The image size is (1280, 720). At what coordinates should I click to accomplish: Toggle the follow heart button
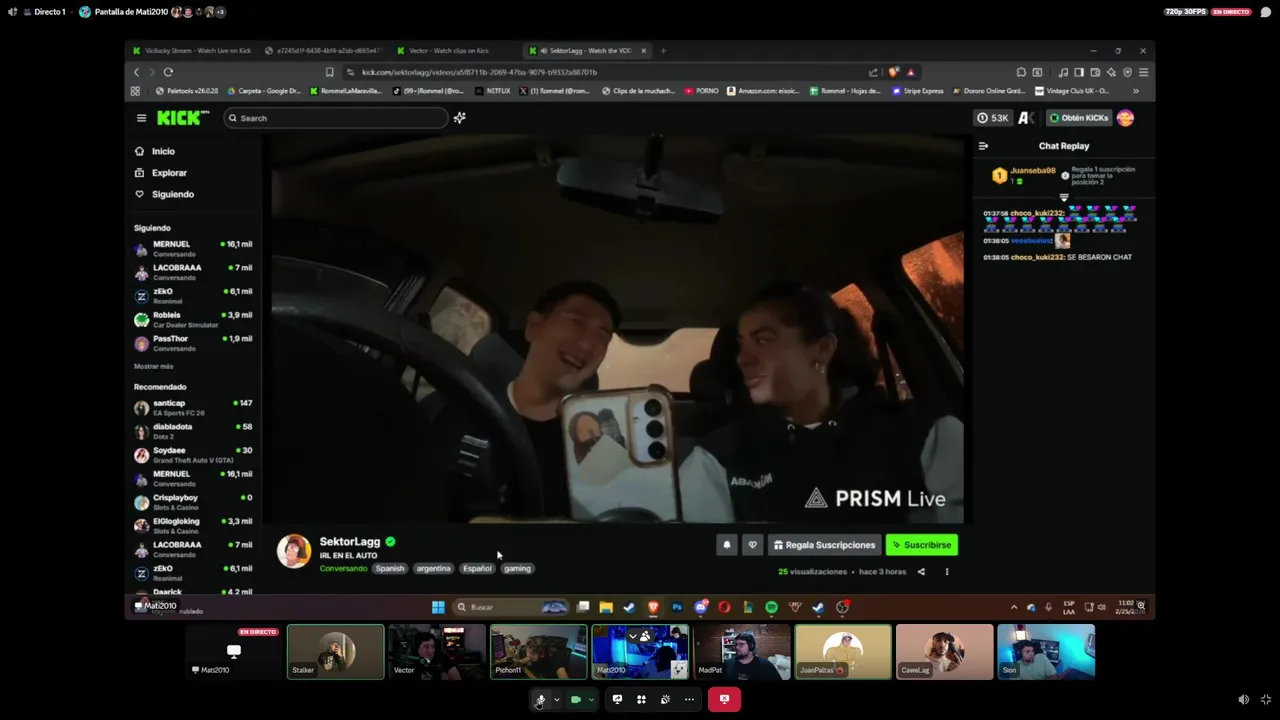[x=753, y=545]
